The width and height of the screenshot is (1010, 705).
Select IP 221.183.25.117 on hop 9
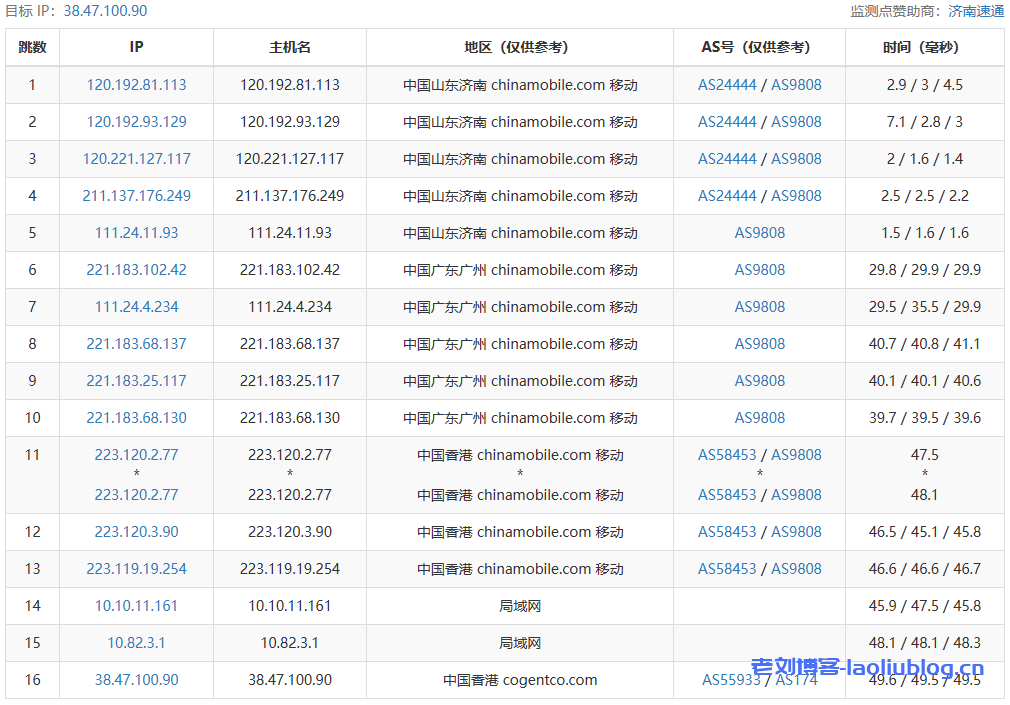pos(136,380)
